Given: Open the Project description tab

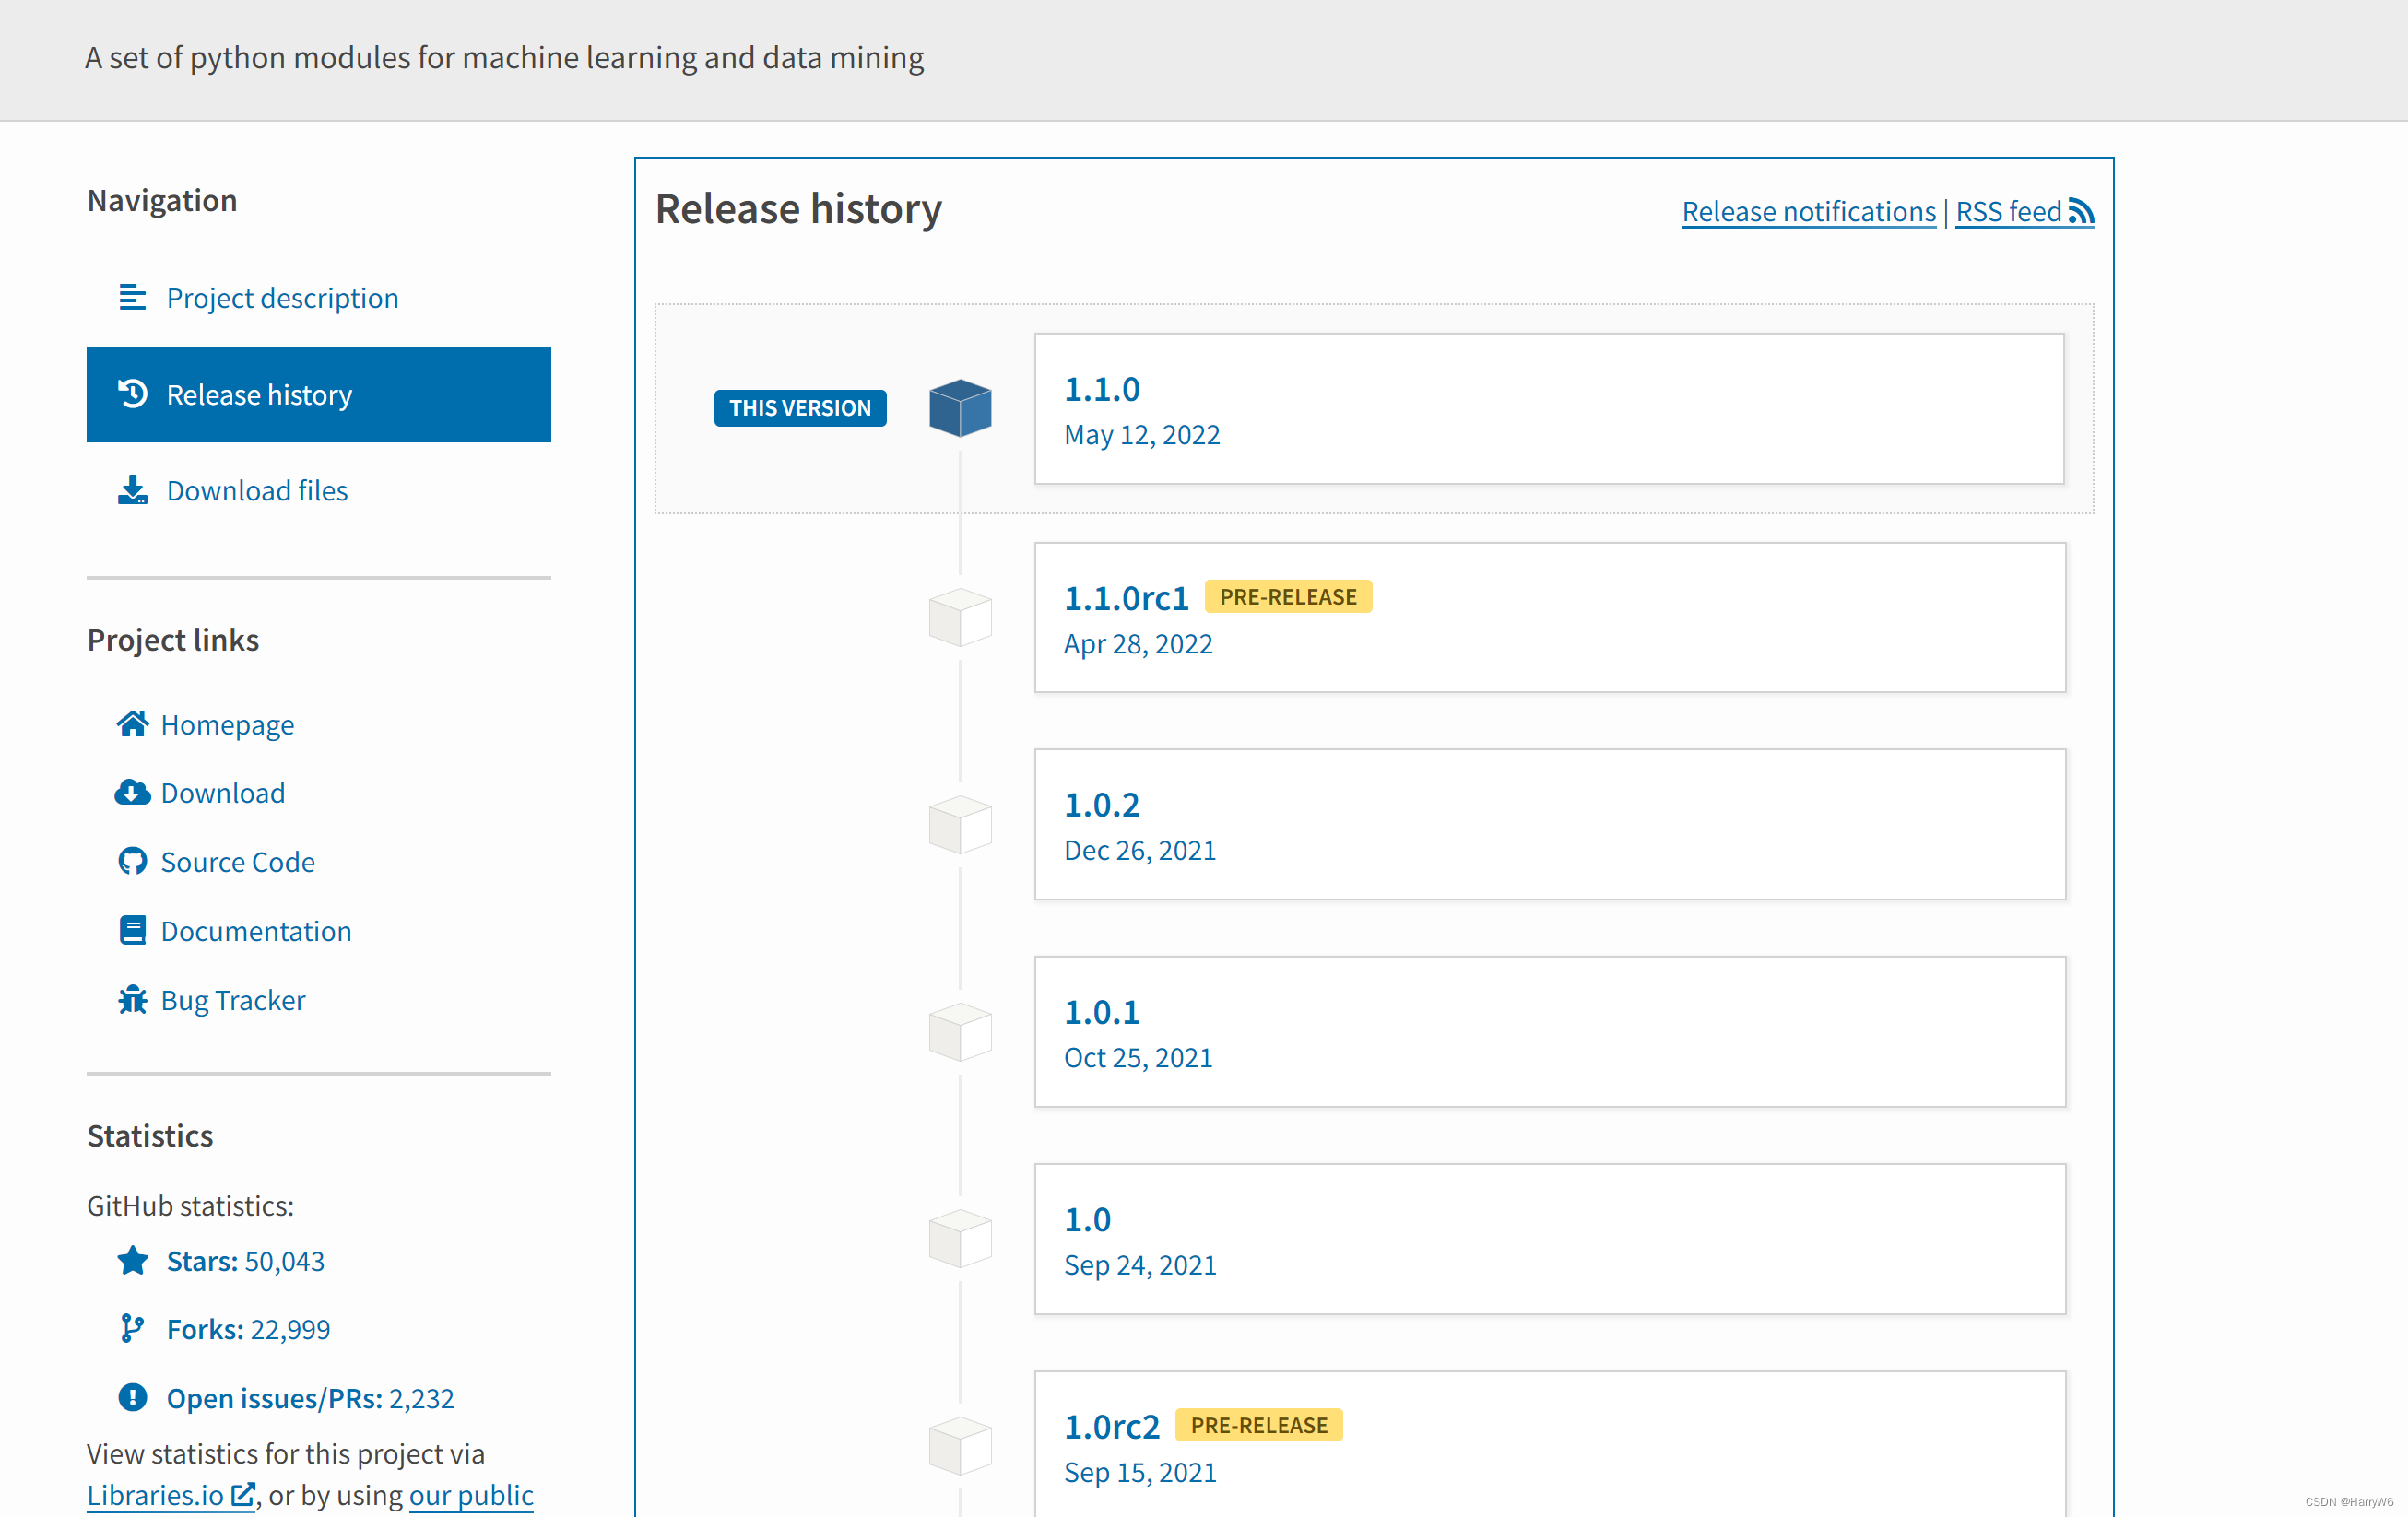Looking at the screenshot, I should point(282,298).
